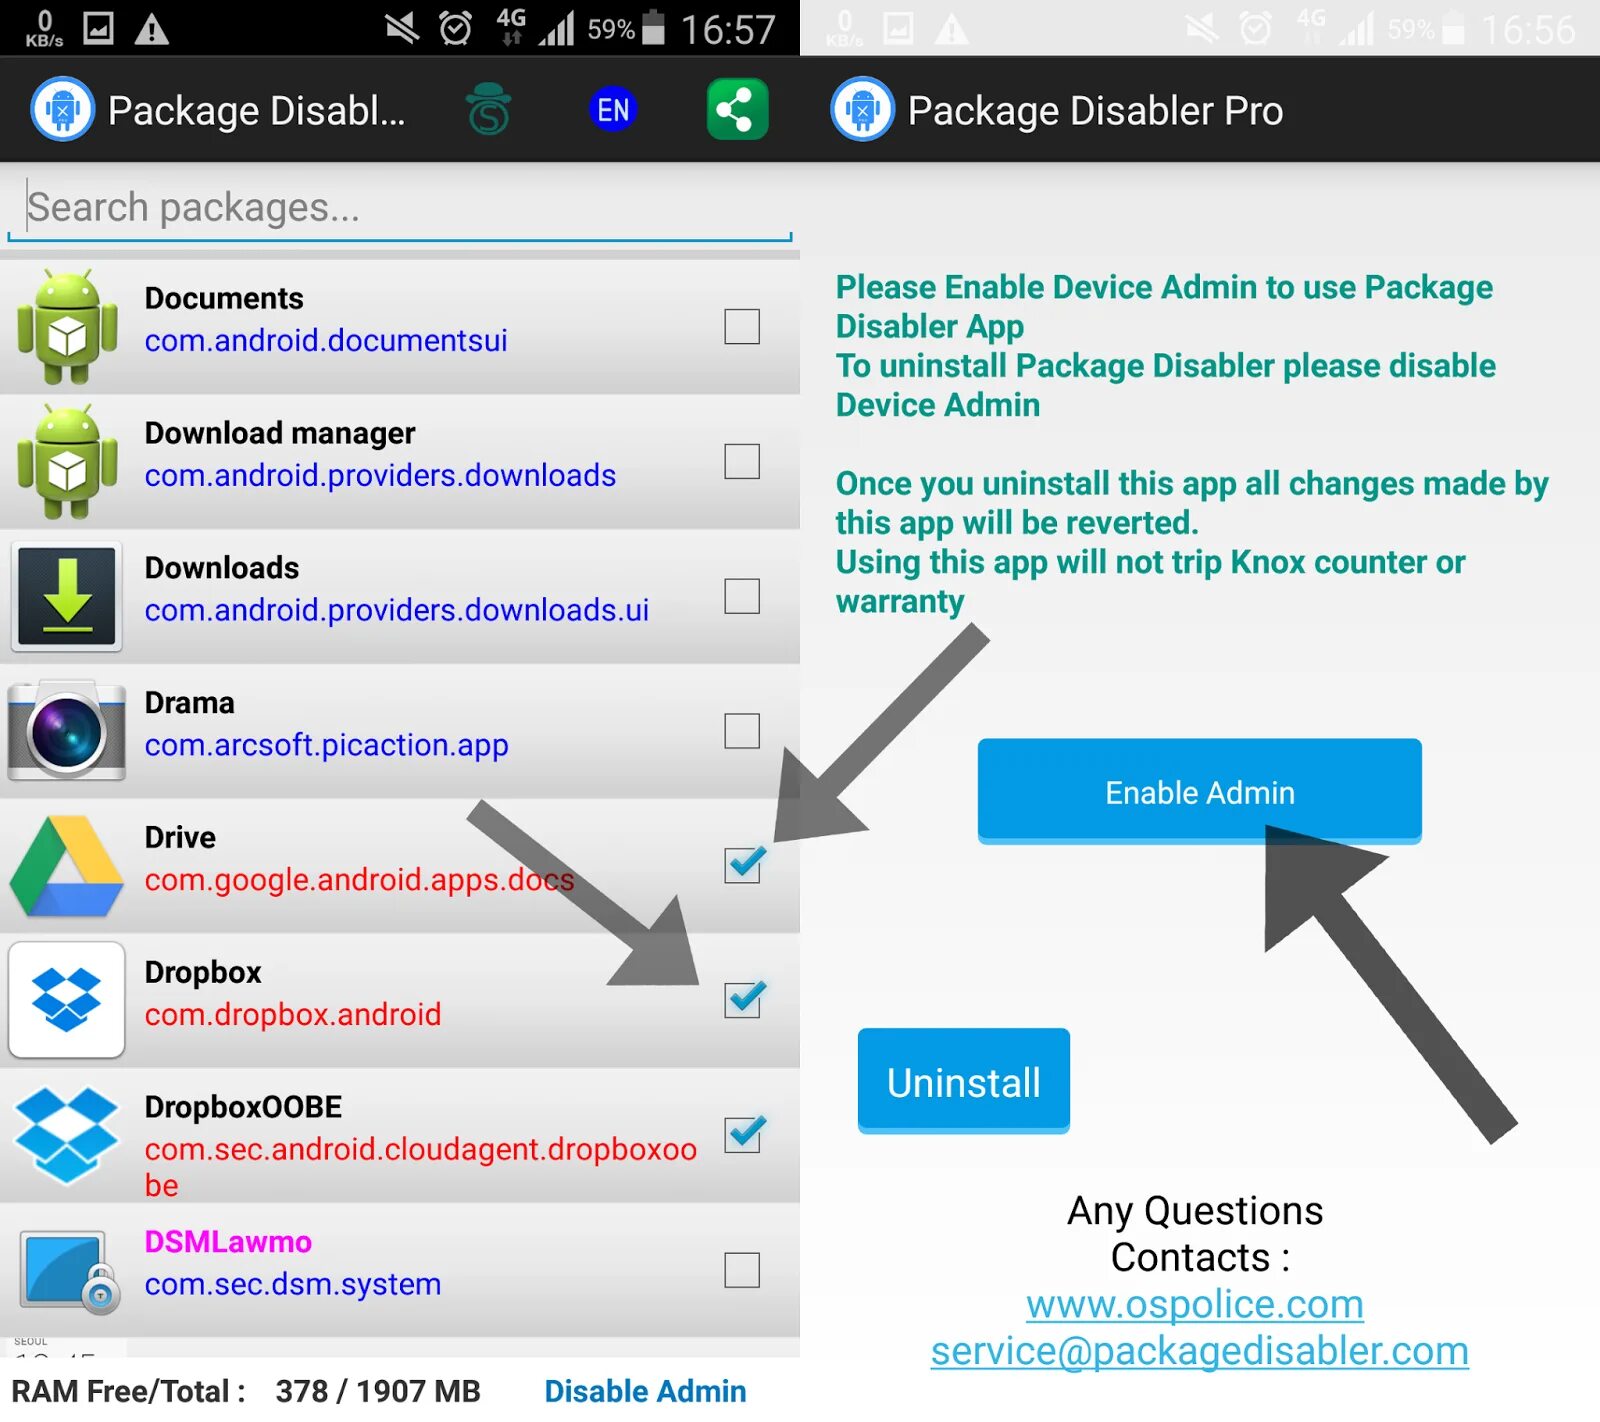This screenshot has width=1600, height=1422.
Task: Check the Drama package checkbox
Action: [x=742, y=731]
